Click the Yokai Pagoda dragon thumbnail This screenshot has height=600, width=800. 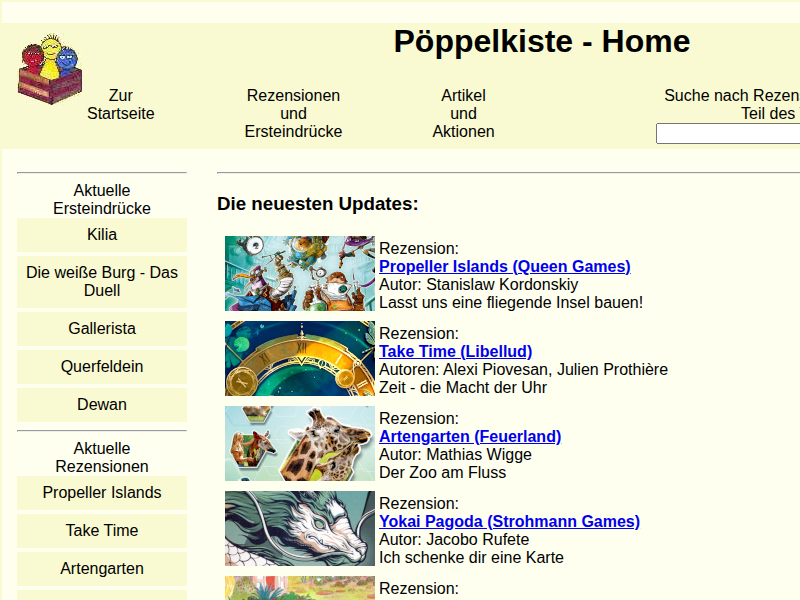pyautogui.click(x=299, y=529)
